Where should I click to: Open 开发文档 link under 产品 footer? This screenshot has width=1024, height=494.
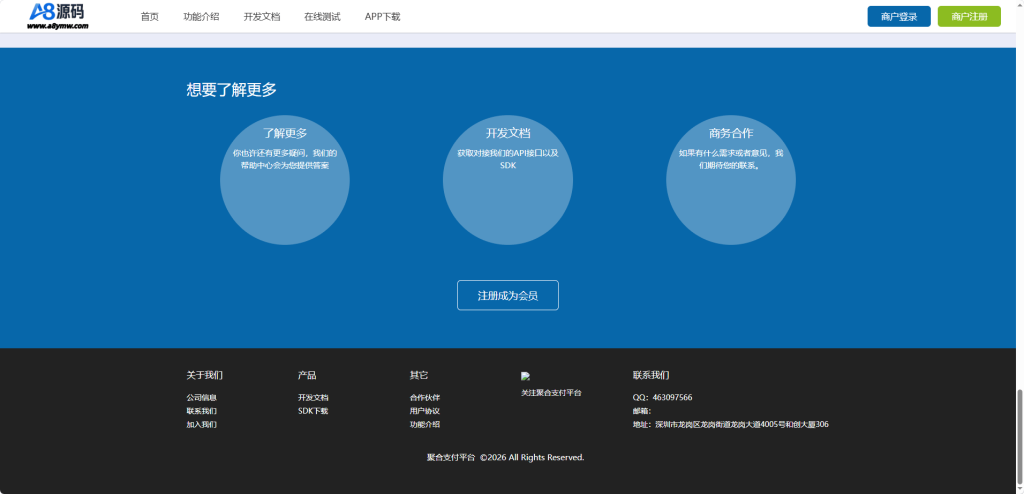(313, 397)
